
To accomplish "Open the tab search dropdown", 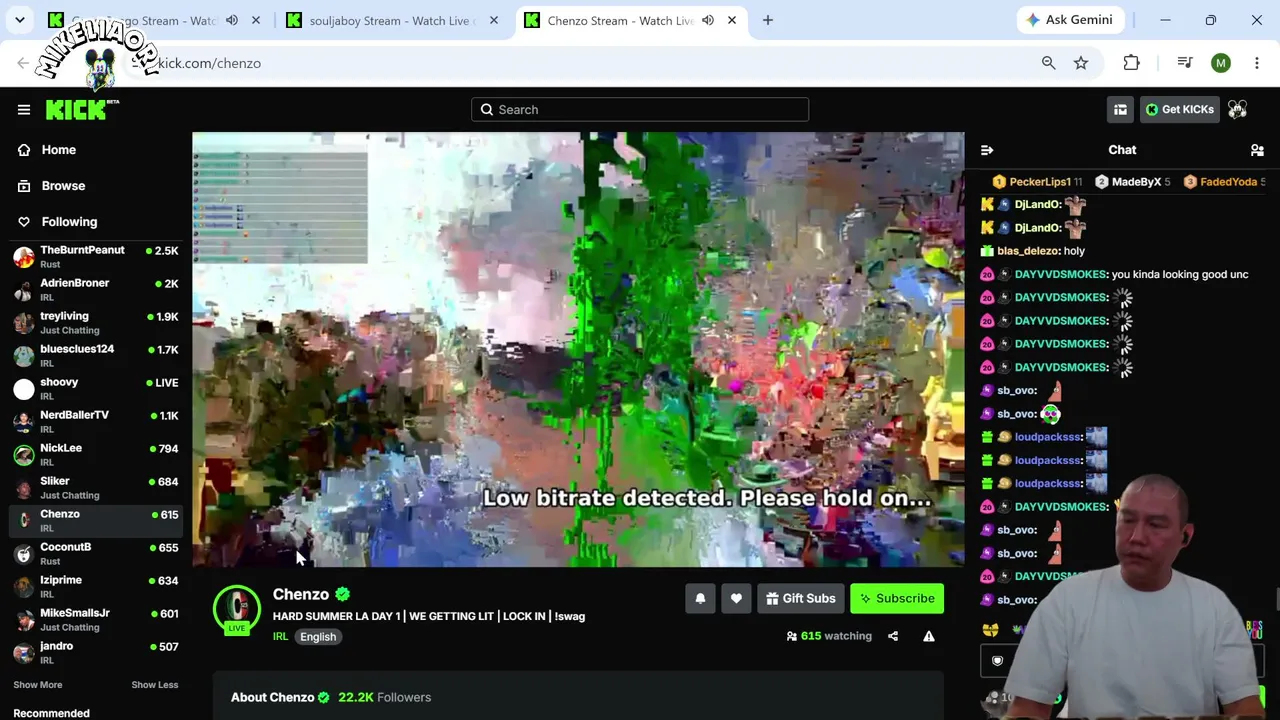I will (20, 20).
